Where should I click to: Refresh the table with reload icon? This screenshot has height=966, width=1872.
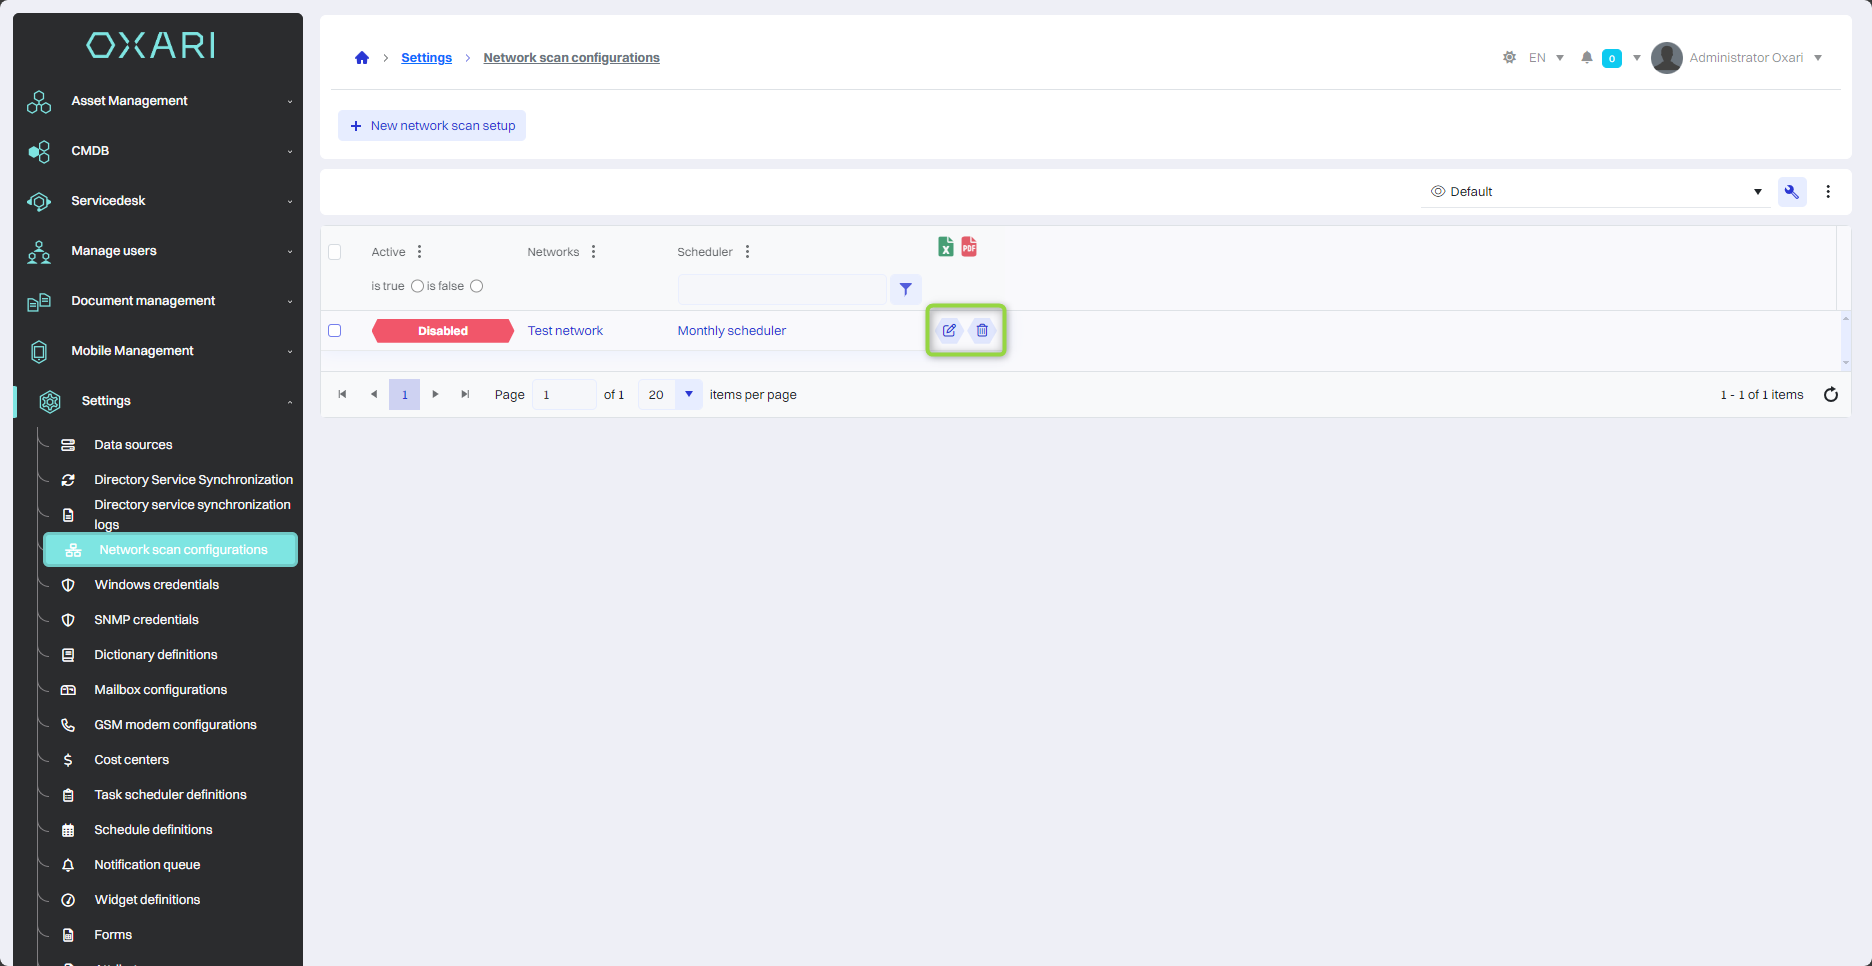click(1830, 395)
